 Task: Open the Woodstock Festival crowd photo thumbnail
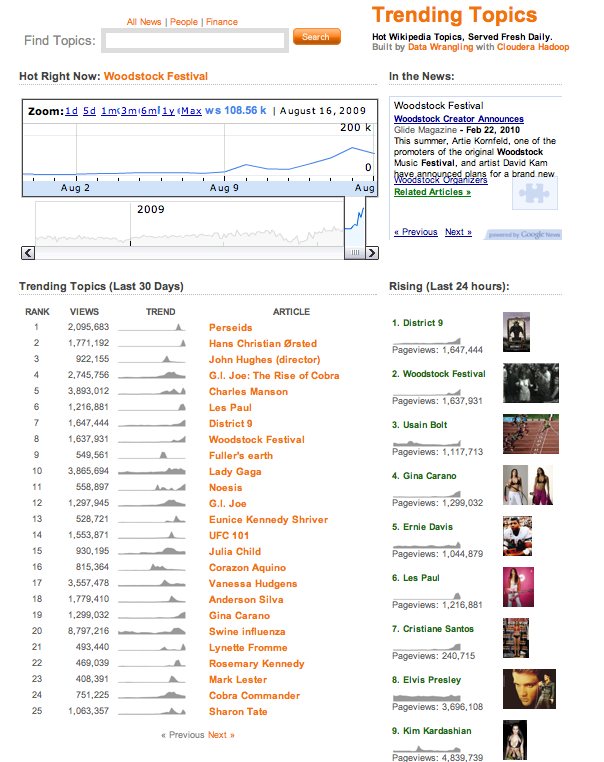[531, 383]
